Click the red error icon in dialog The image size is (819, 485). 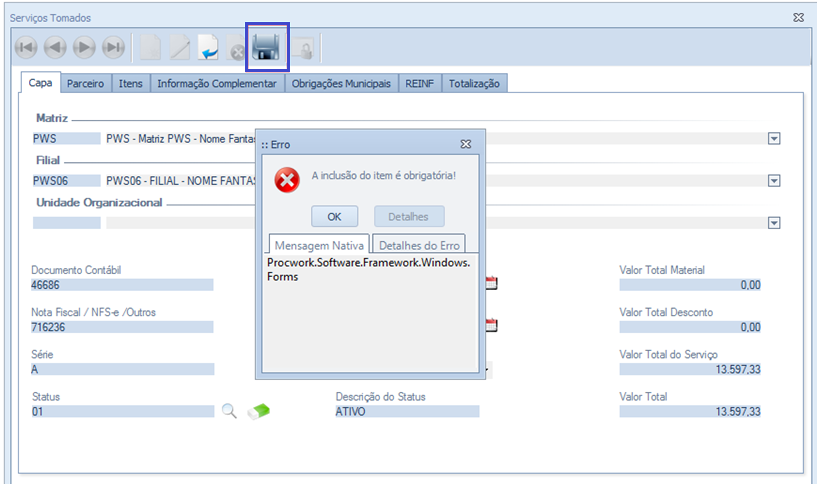287,180
